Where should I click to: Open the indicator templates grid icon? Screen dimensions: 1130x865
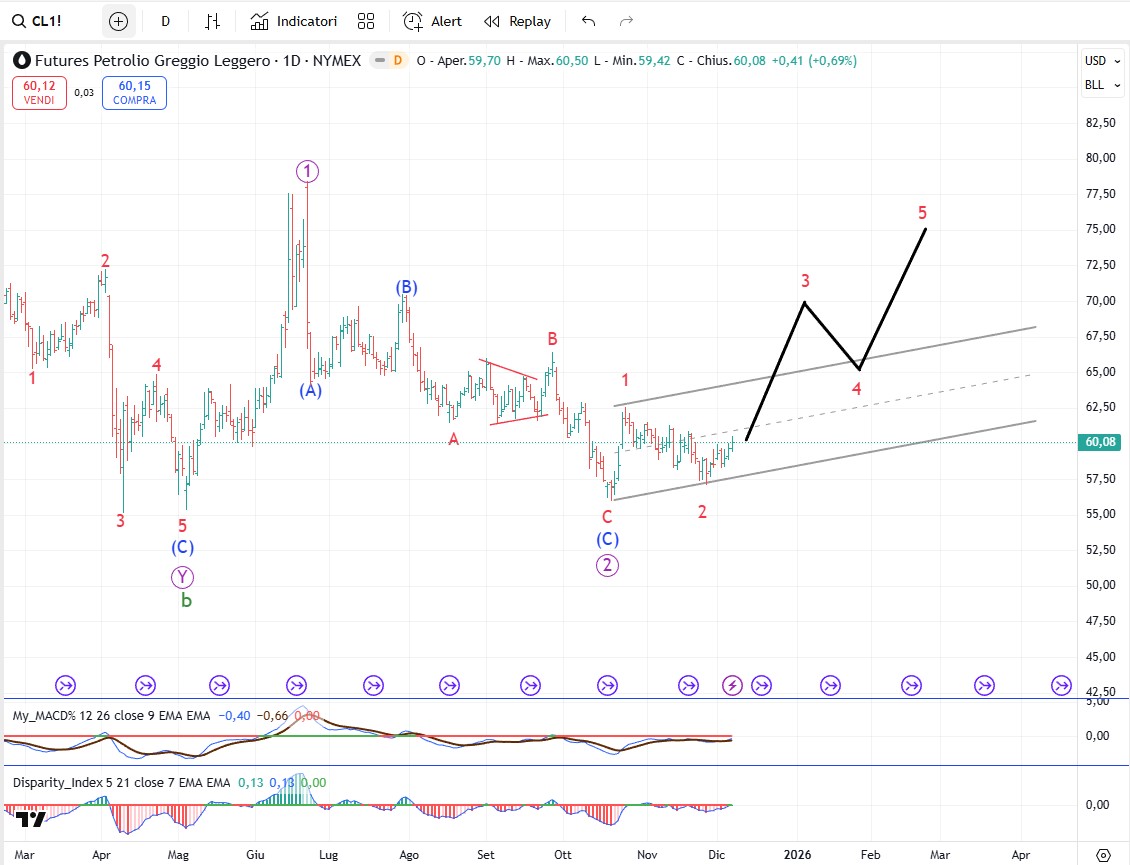coord(366,21)
